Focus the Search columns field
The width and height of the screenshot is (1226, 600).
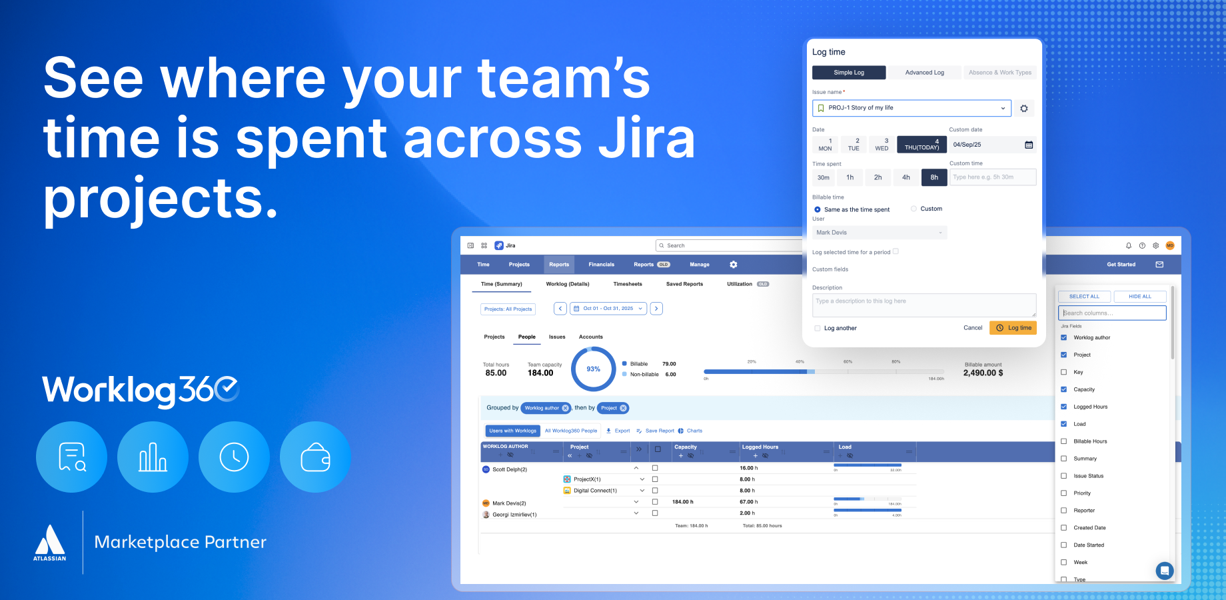[1112, 313]
